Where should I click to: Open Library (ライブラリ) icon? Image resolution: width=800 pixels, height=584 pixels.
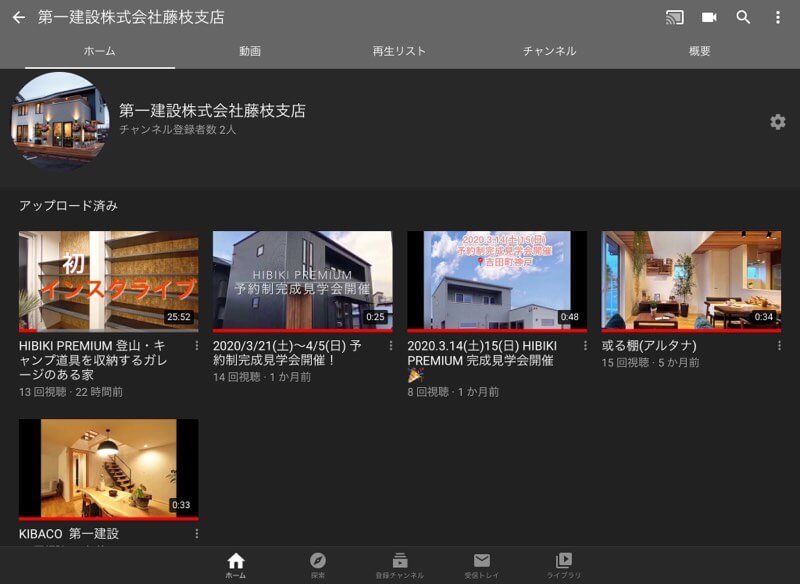[564, 565]
